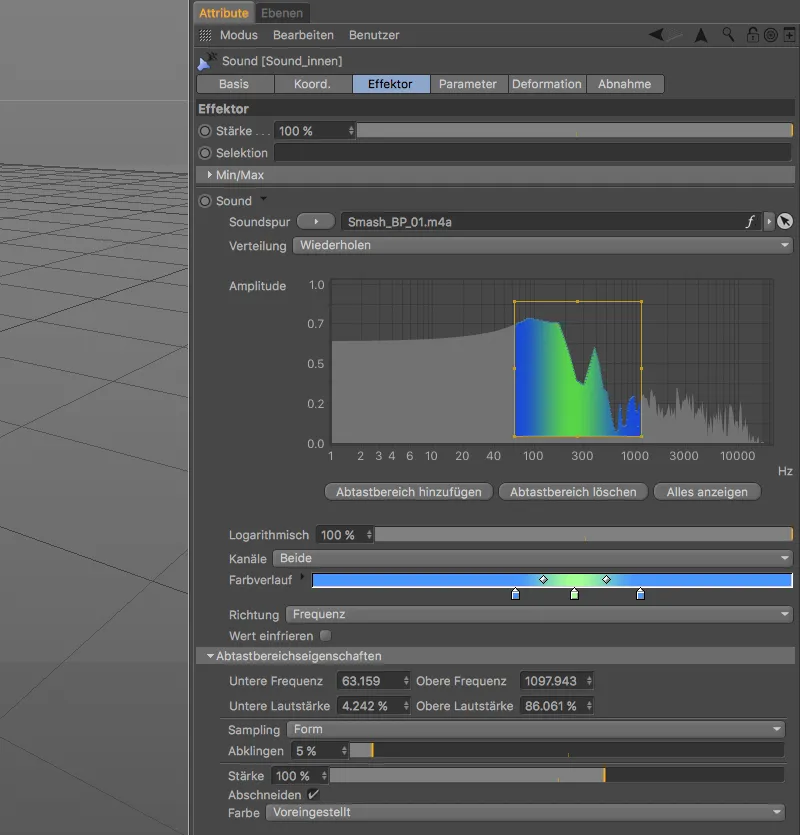Open attribute search with the magnifier icon

pos(728,35)
